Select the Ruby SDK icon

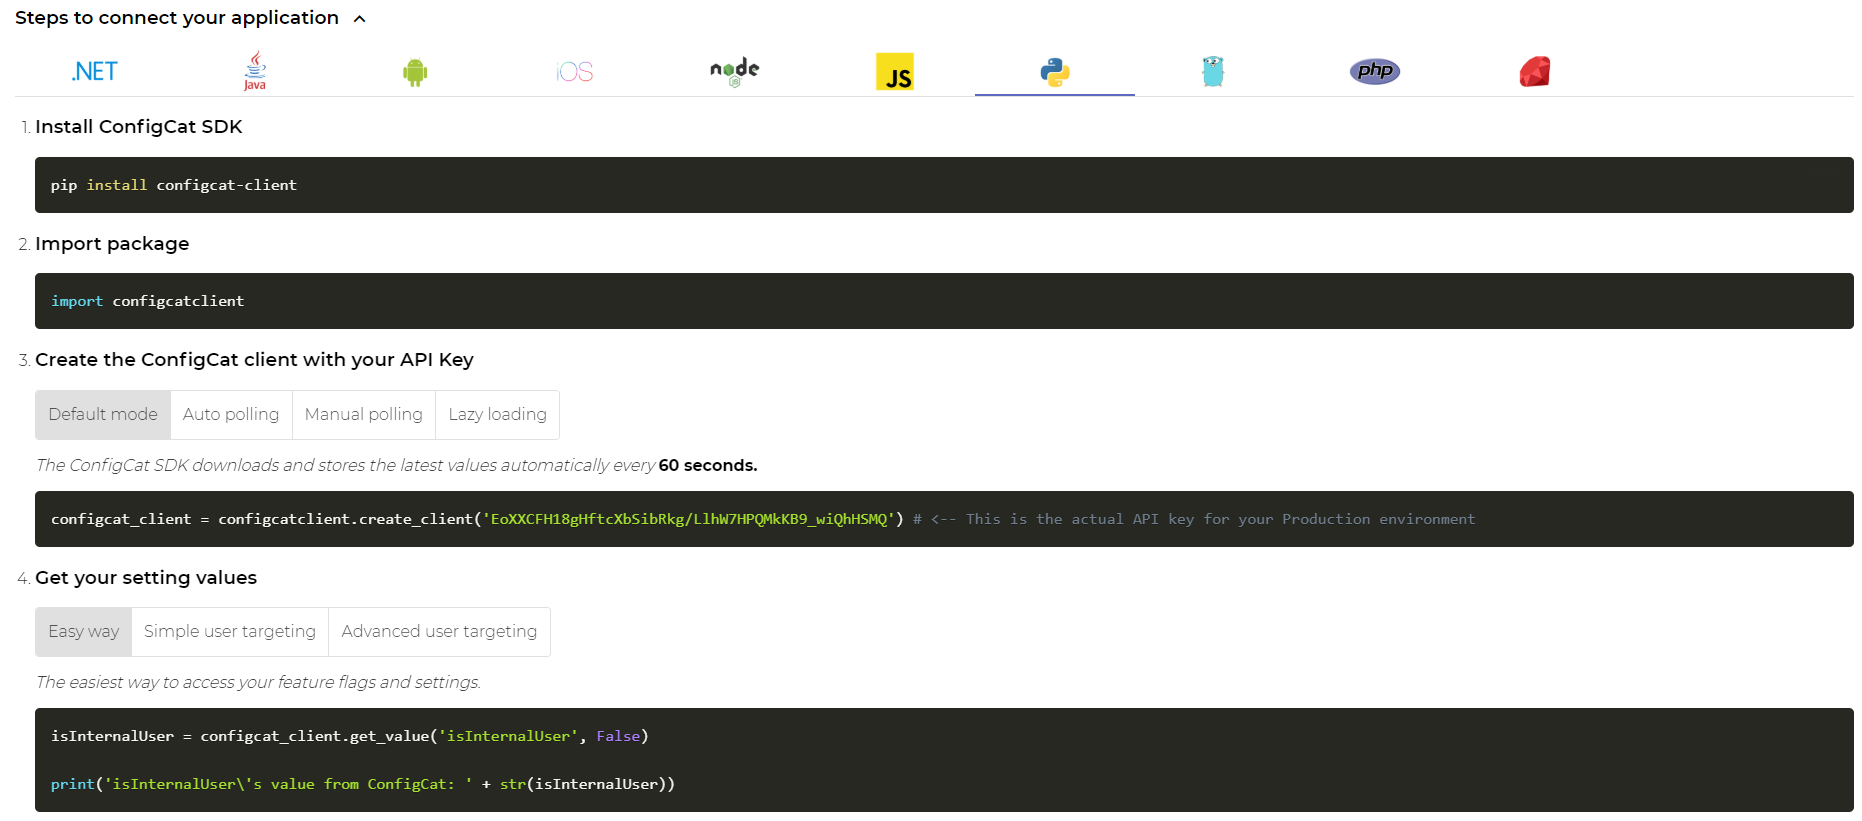1535,72
